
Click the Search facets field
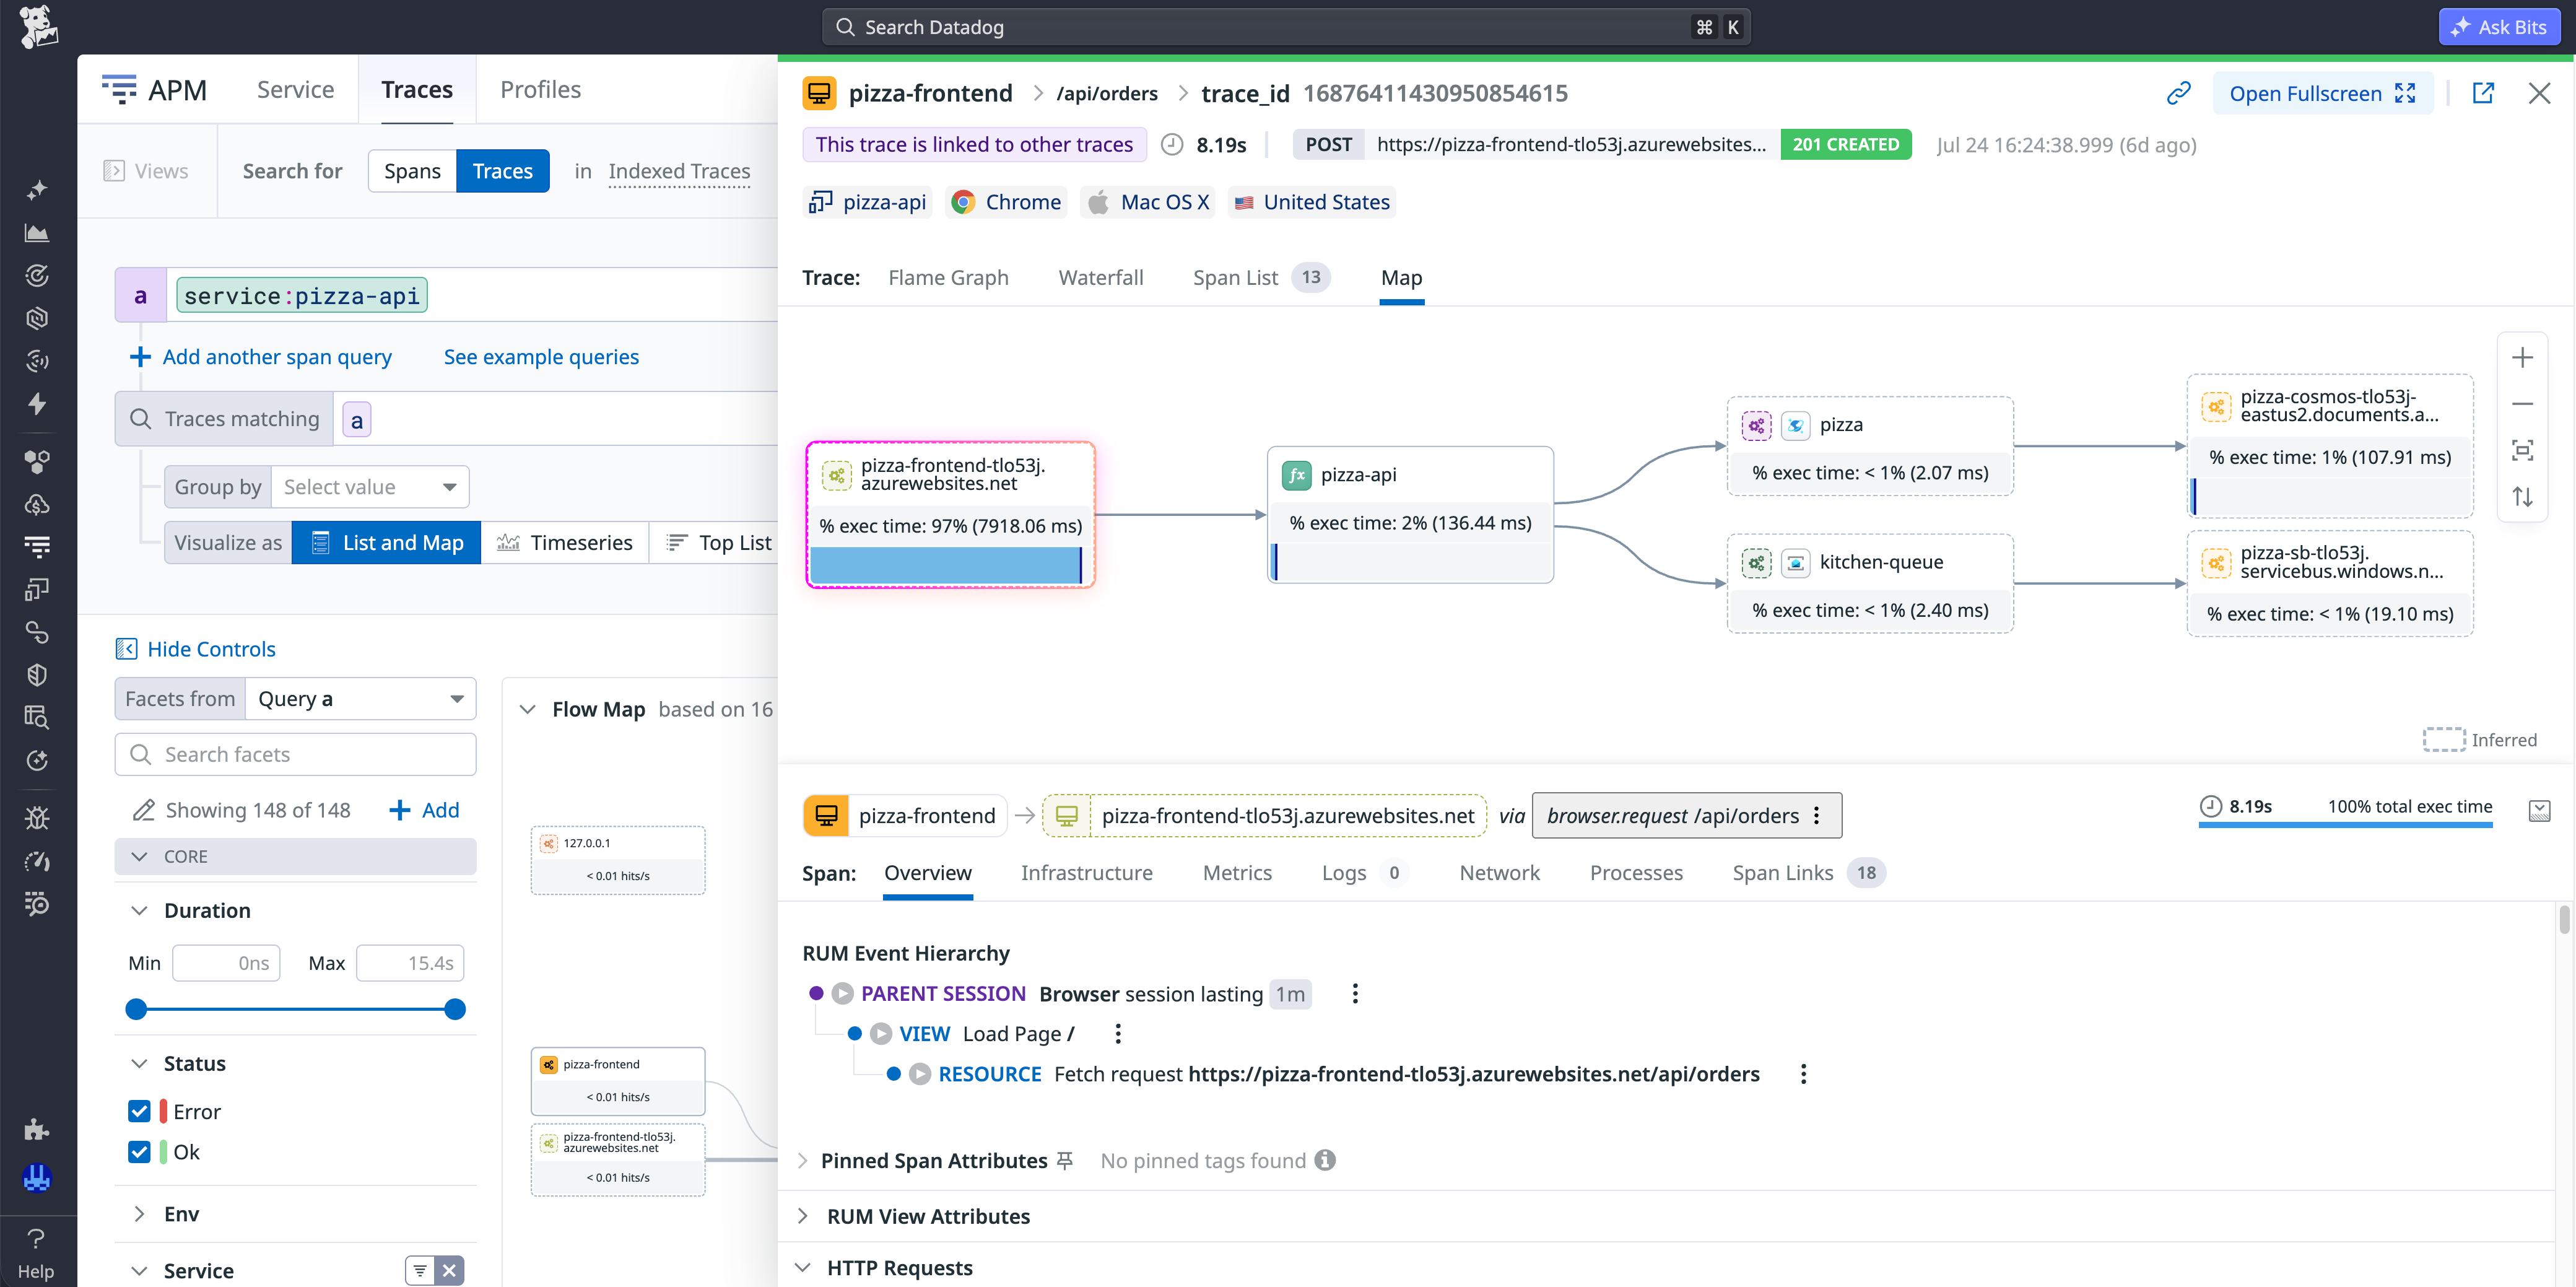(x=295, y=755)
